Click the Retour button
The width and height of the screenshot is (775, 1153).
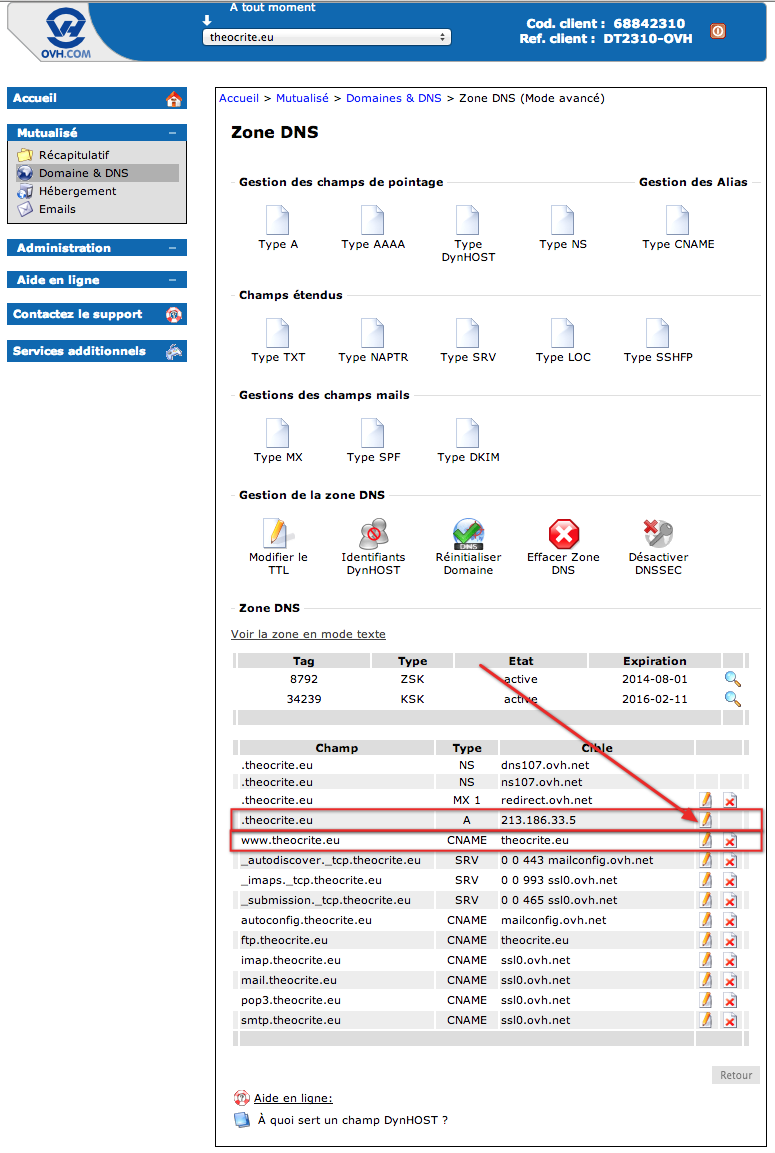point(735,1075)
